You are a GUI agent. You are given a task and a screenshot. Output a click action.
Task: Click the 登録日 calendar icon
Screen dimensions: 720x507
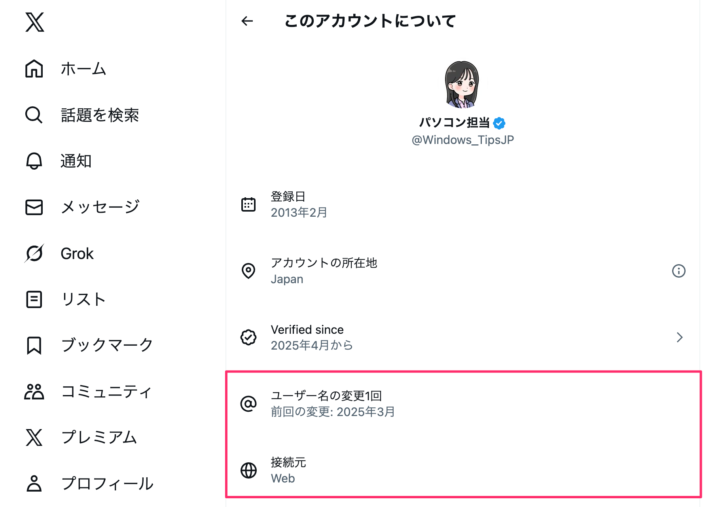(x=248, y=204)
